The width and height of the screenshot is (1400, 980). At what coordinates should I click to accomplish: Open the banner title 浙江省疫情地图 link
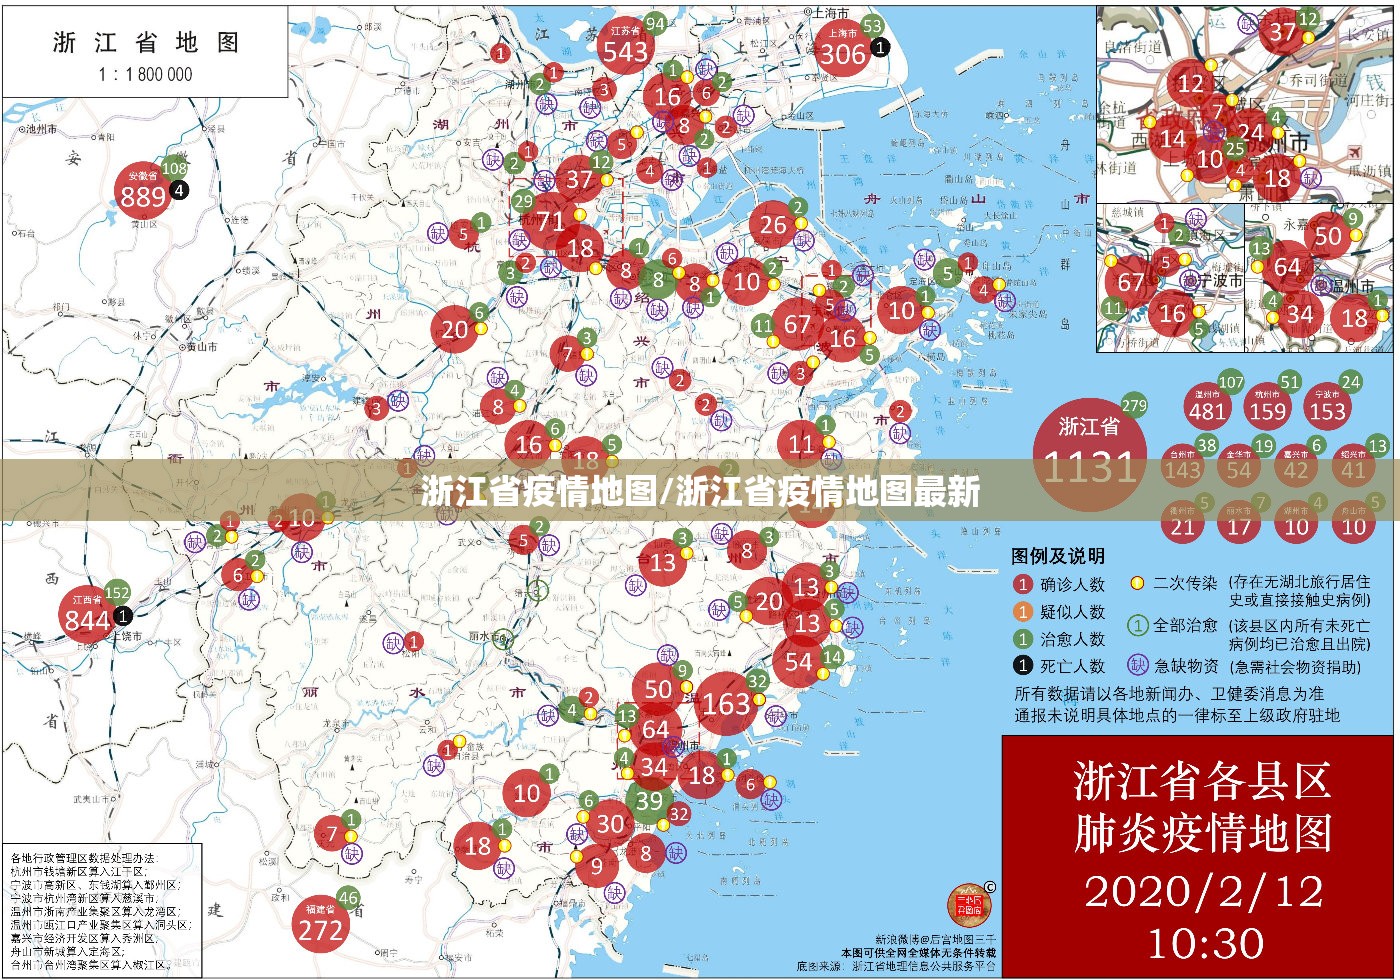coord(699,492)
